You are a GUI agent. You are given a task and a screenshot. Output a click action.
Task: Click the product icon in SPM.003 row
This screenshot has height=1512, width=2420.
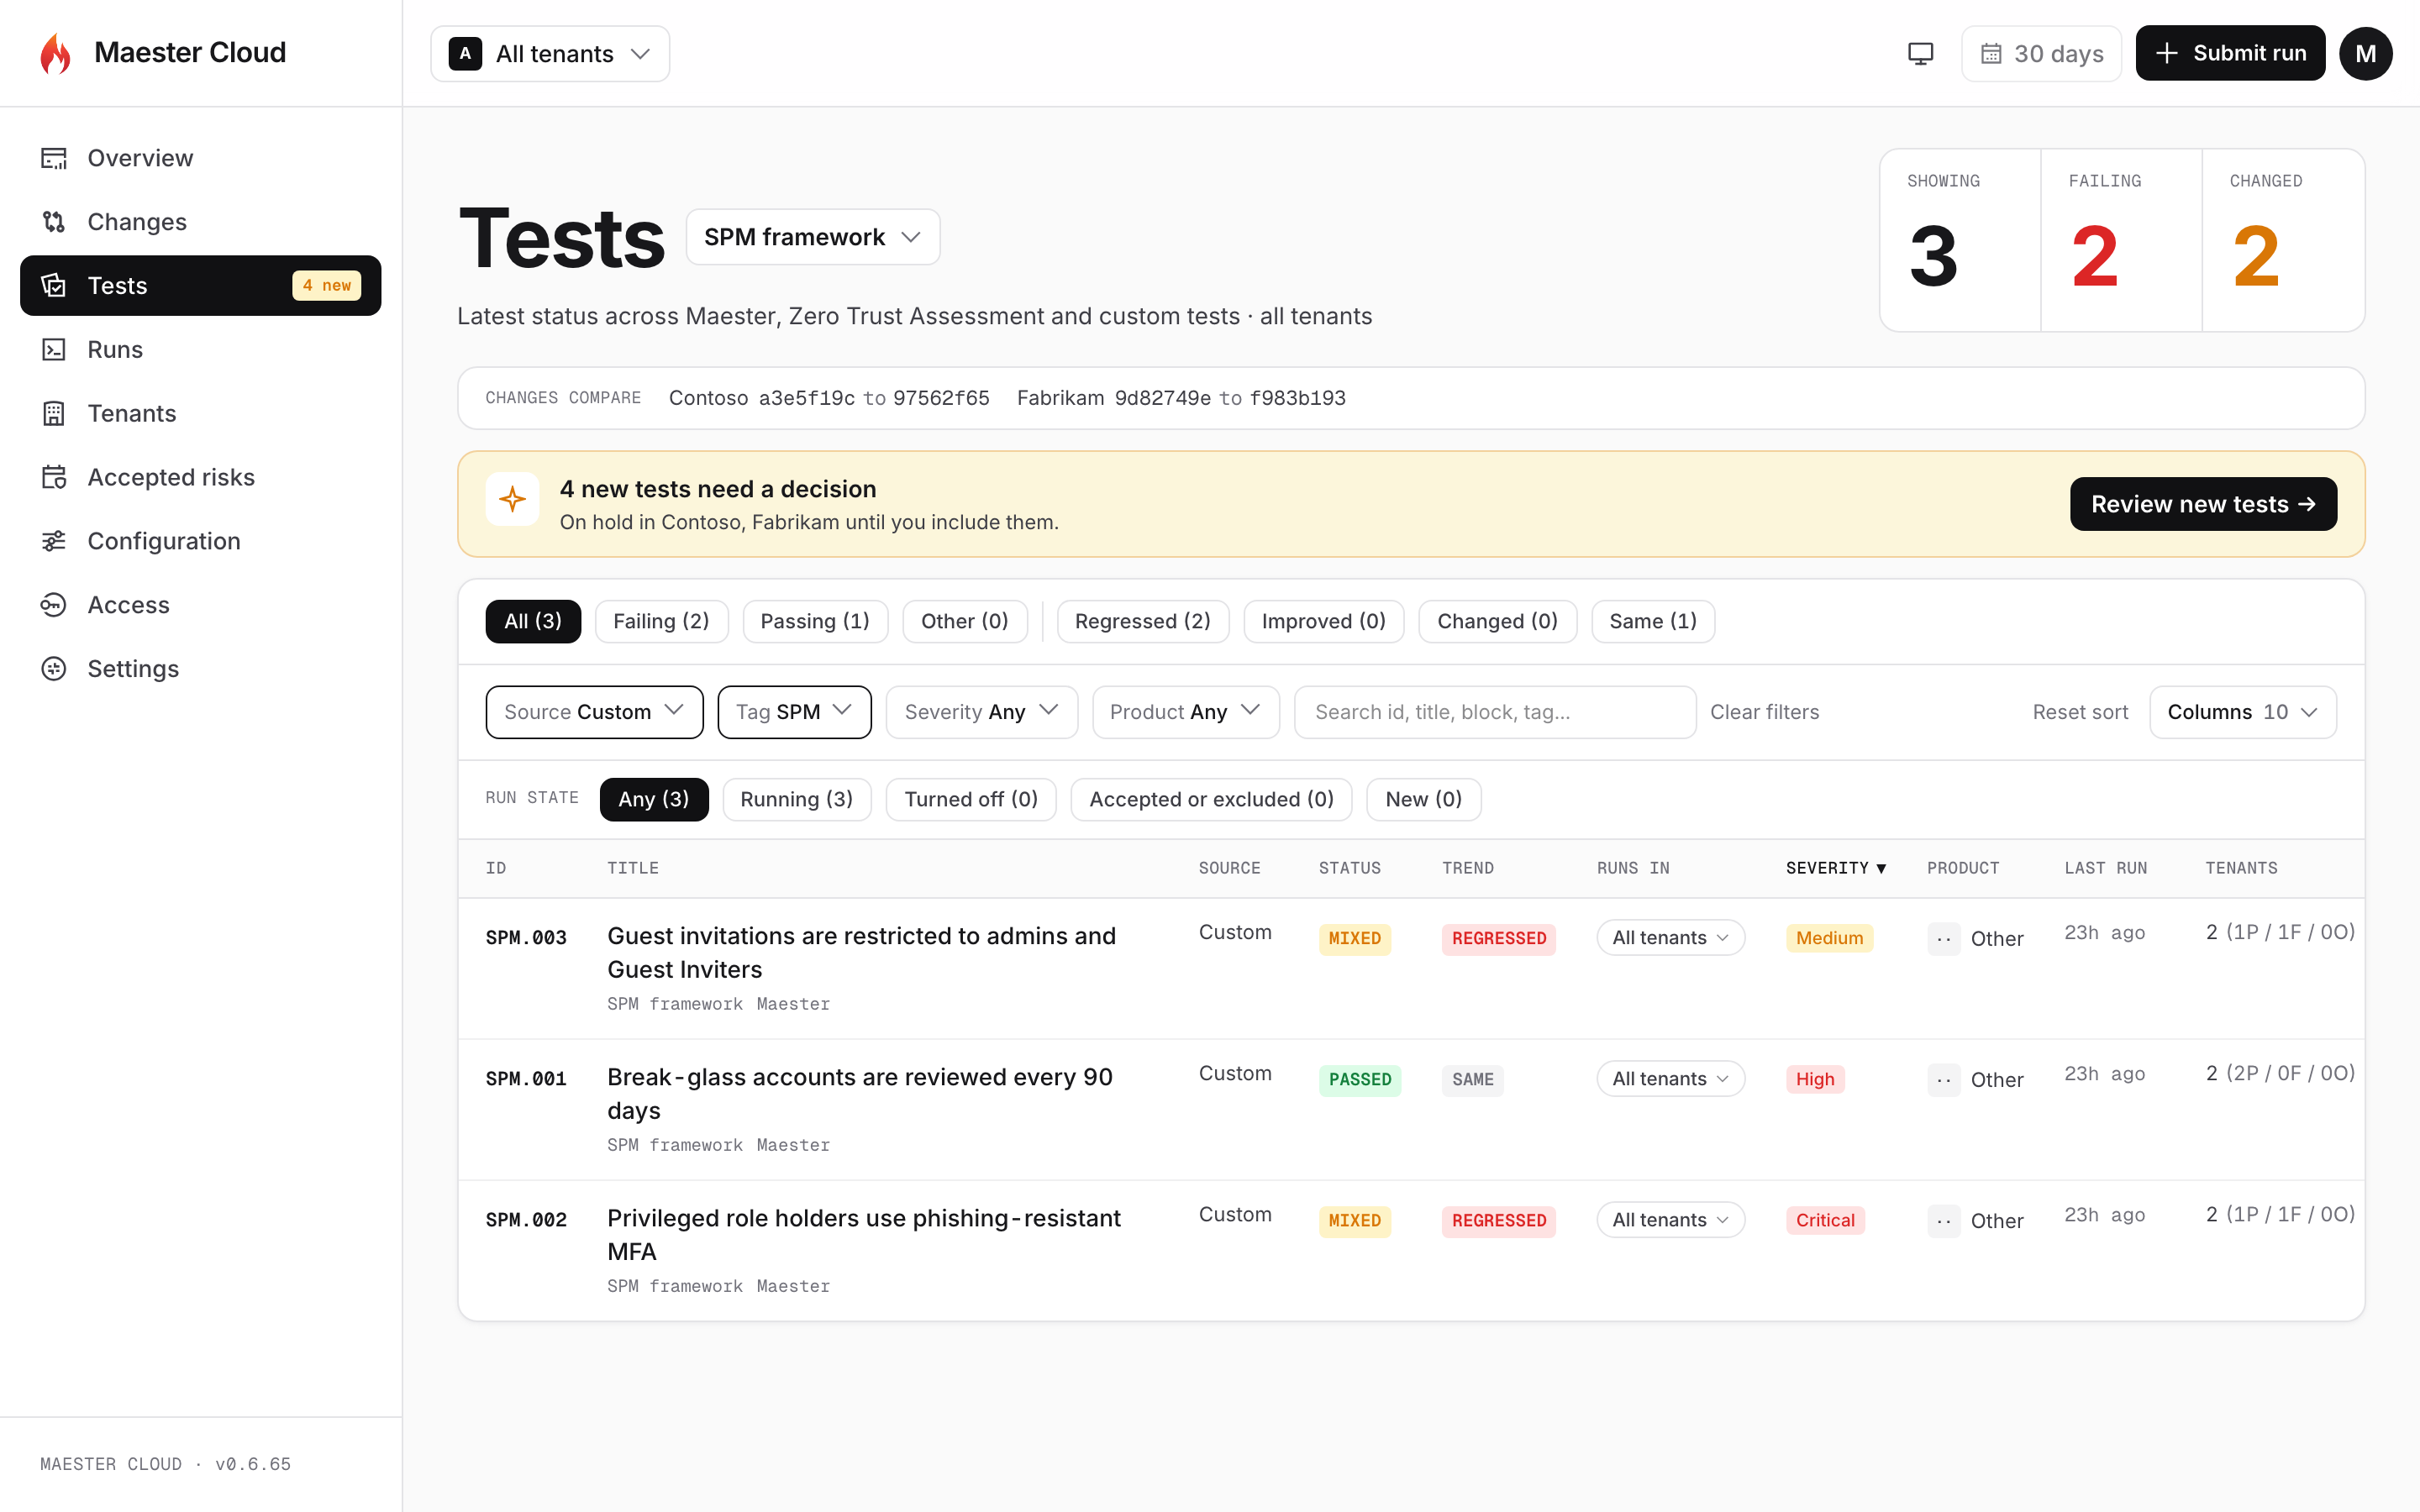click(x=1944, y=939)
